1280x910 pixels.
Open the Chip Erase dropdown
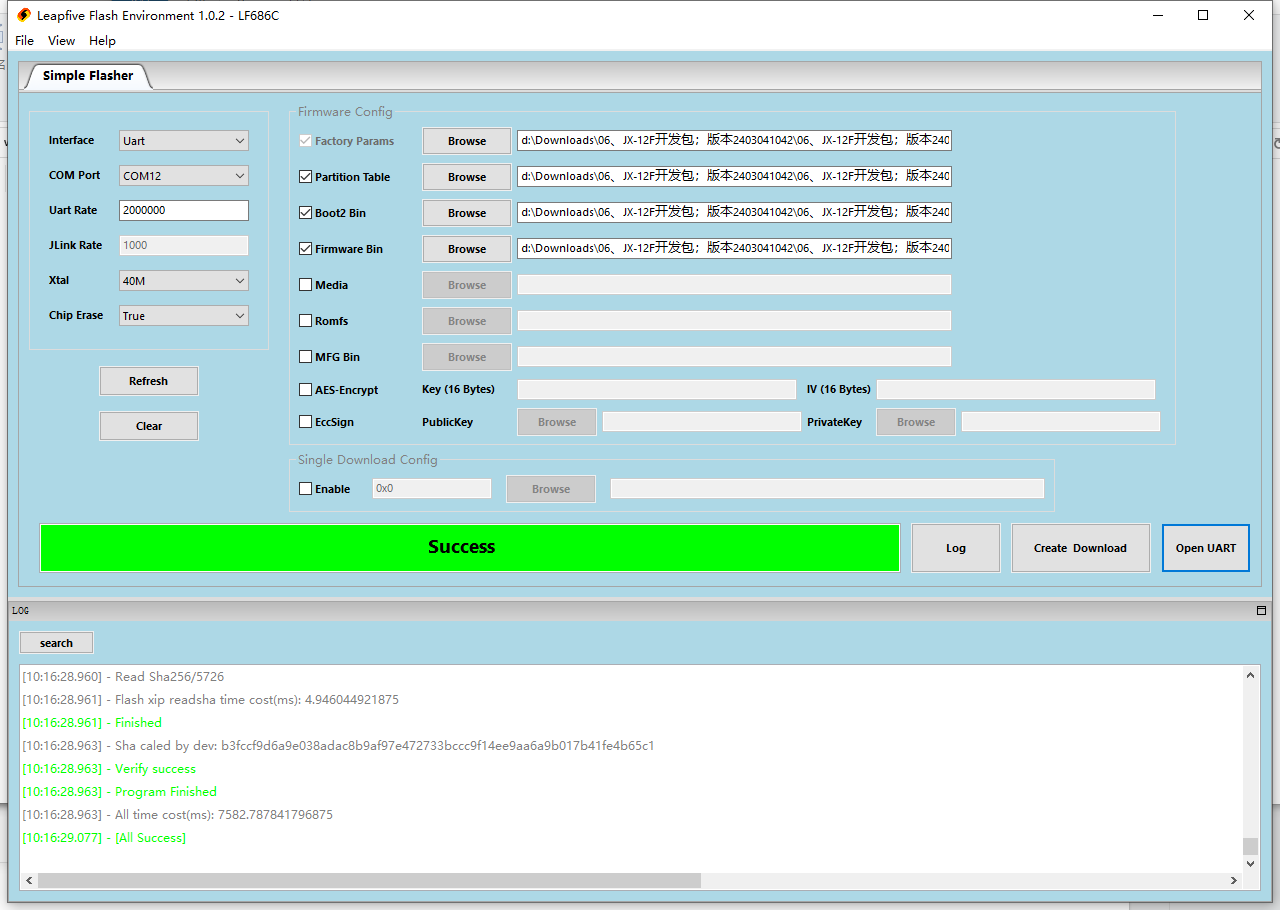(x=183, y=316)
